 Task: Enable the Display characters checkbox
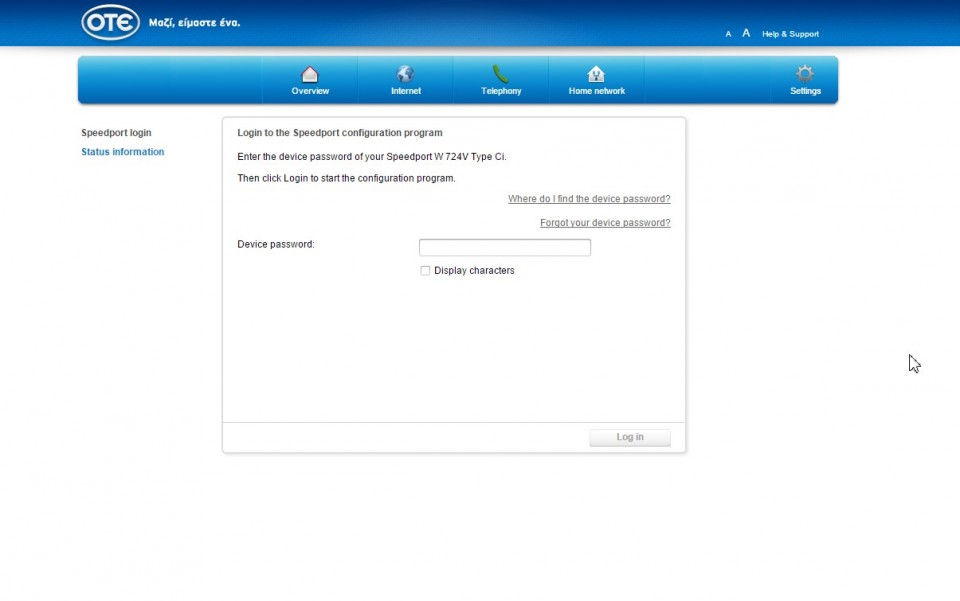(x=425, y=271)
